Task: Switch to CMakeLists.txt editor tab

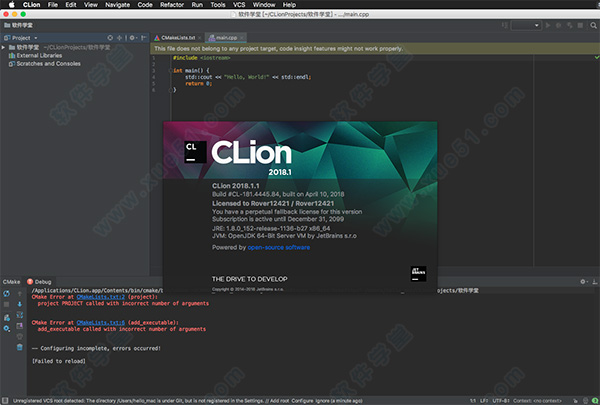Action: [x=178, y=38]
